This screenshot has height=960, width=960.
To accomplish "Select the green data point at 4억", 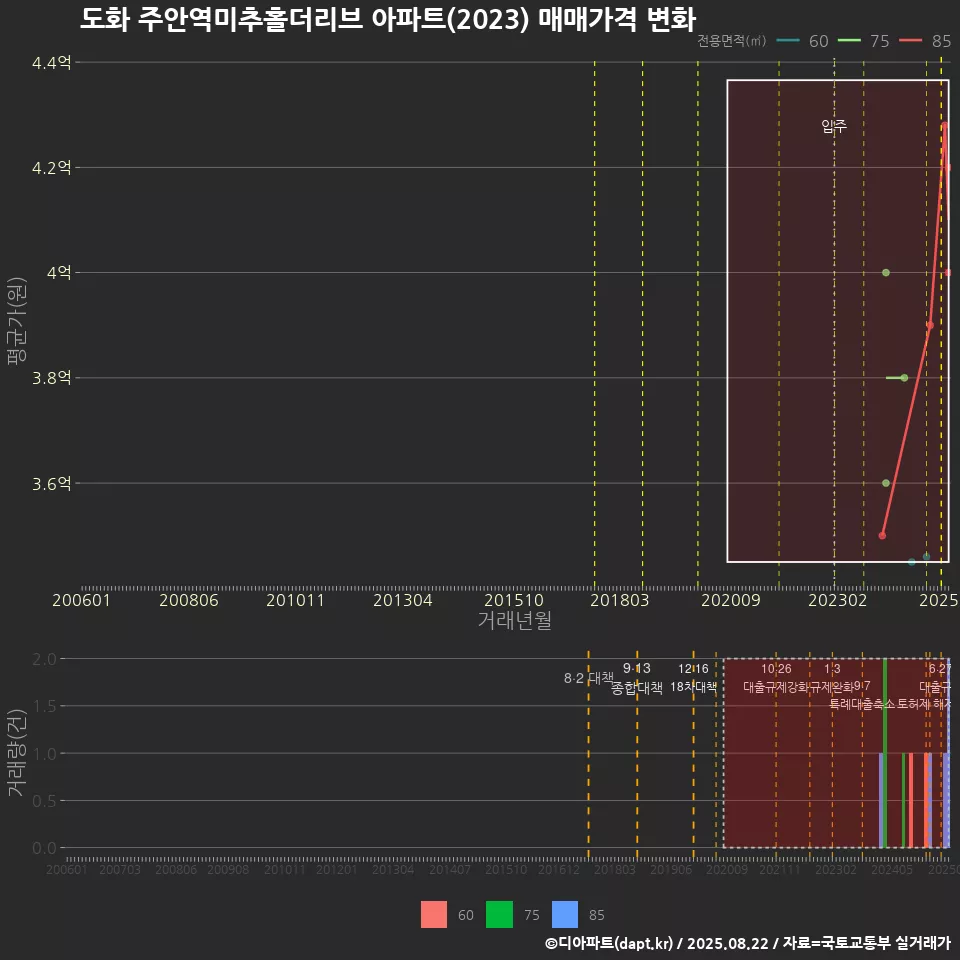I will (x=886, y=272).
